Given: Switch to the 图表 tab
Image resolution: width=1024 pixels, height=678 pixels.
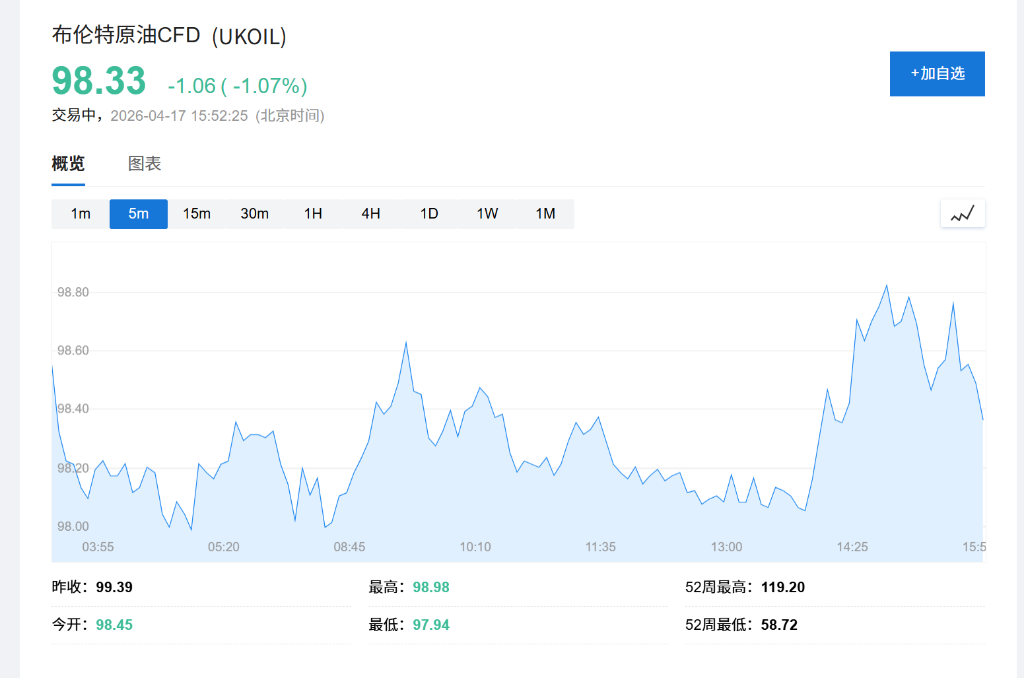Looking at the screenshot, I should (146, 163).
